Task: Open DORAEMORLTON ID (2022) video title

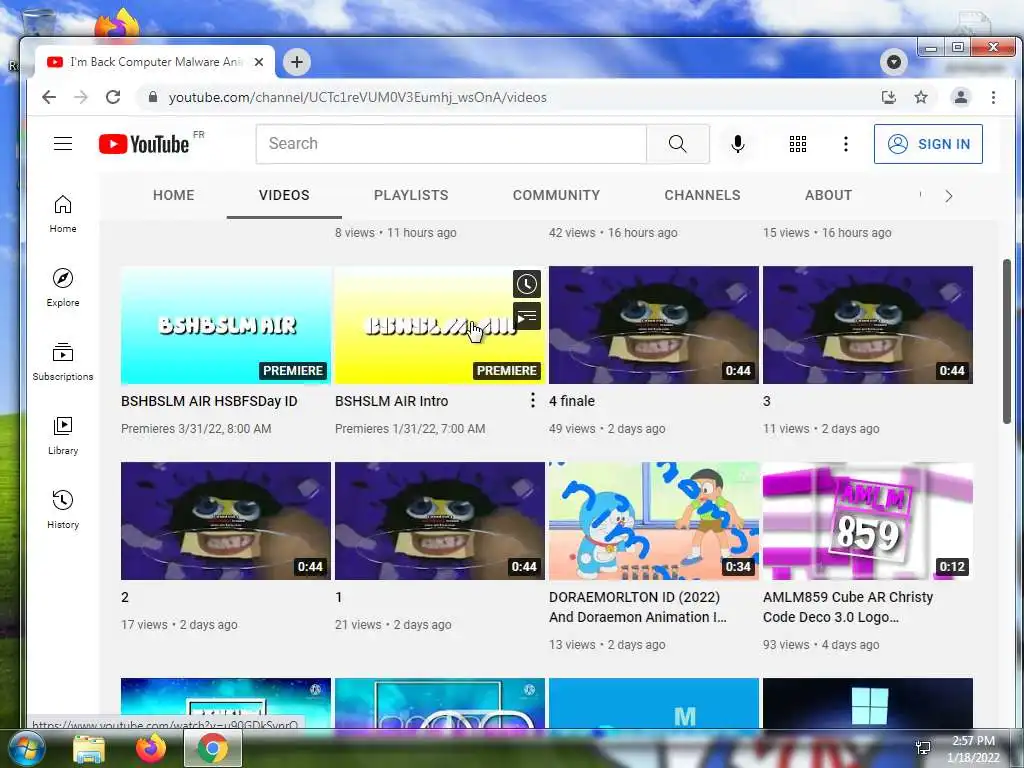Action: coord(637,607)
